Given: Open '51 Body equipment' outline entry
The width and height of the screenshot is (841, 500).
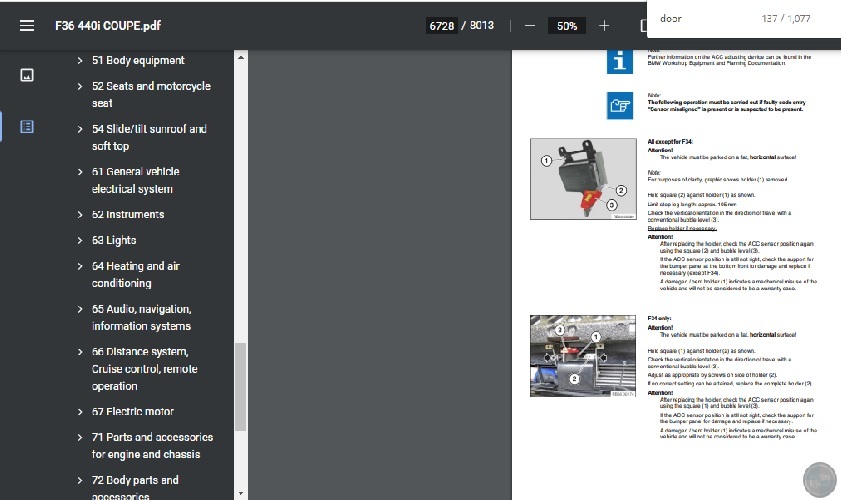Looking at the screenshot, I should click(x=138, y=60).
